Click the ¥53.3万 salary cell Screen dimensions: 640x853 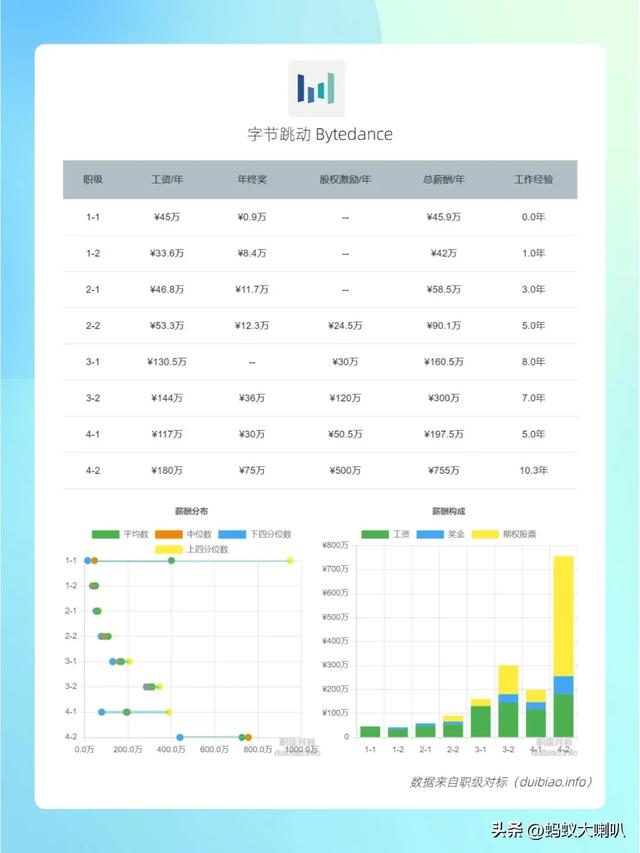click(x=167, y=326)
